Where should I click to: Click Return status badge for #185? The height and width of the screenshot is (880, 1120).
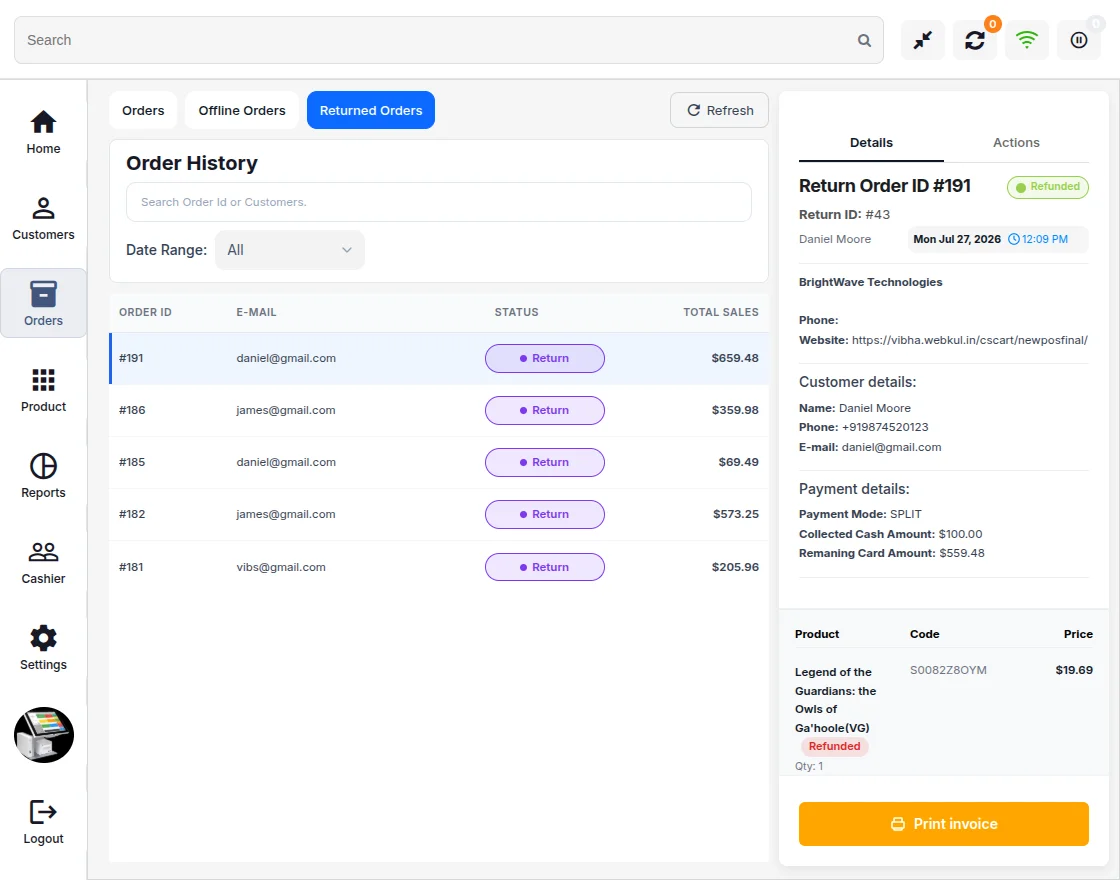[x=545, y=462]
